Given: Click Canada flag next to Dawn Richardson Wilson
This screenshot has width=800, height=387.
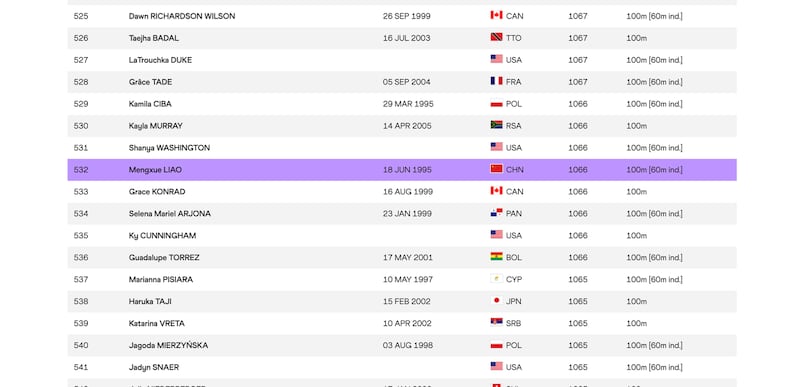Looking at the screenshot, I should pyautogui.click(x=496, y=15).
